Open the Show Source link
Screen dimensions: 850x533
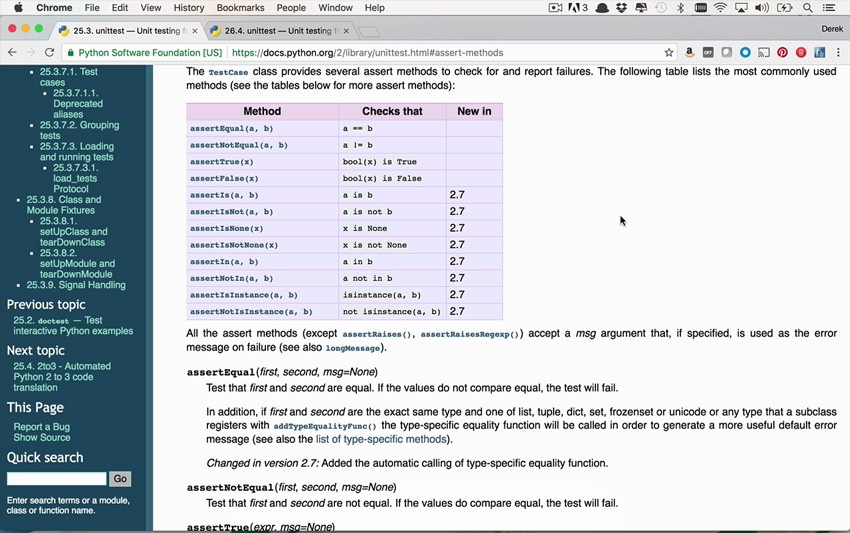[42, 437]
